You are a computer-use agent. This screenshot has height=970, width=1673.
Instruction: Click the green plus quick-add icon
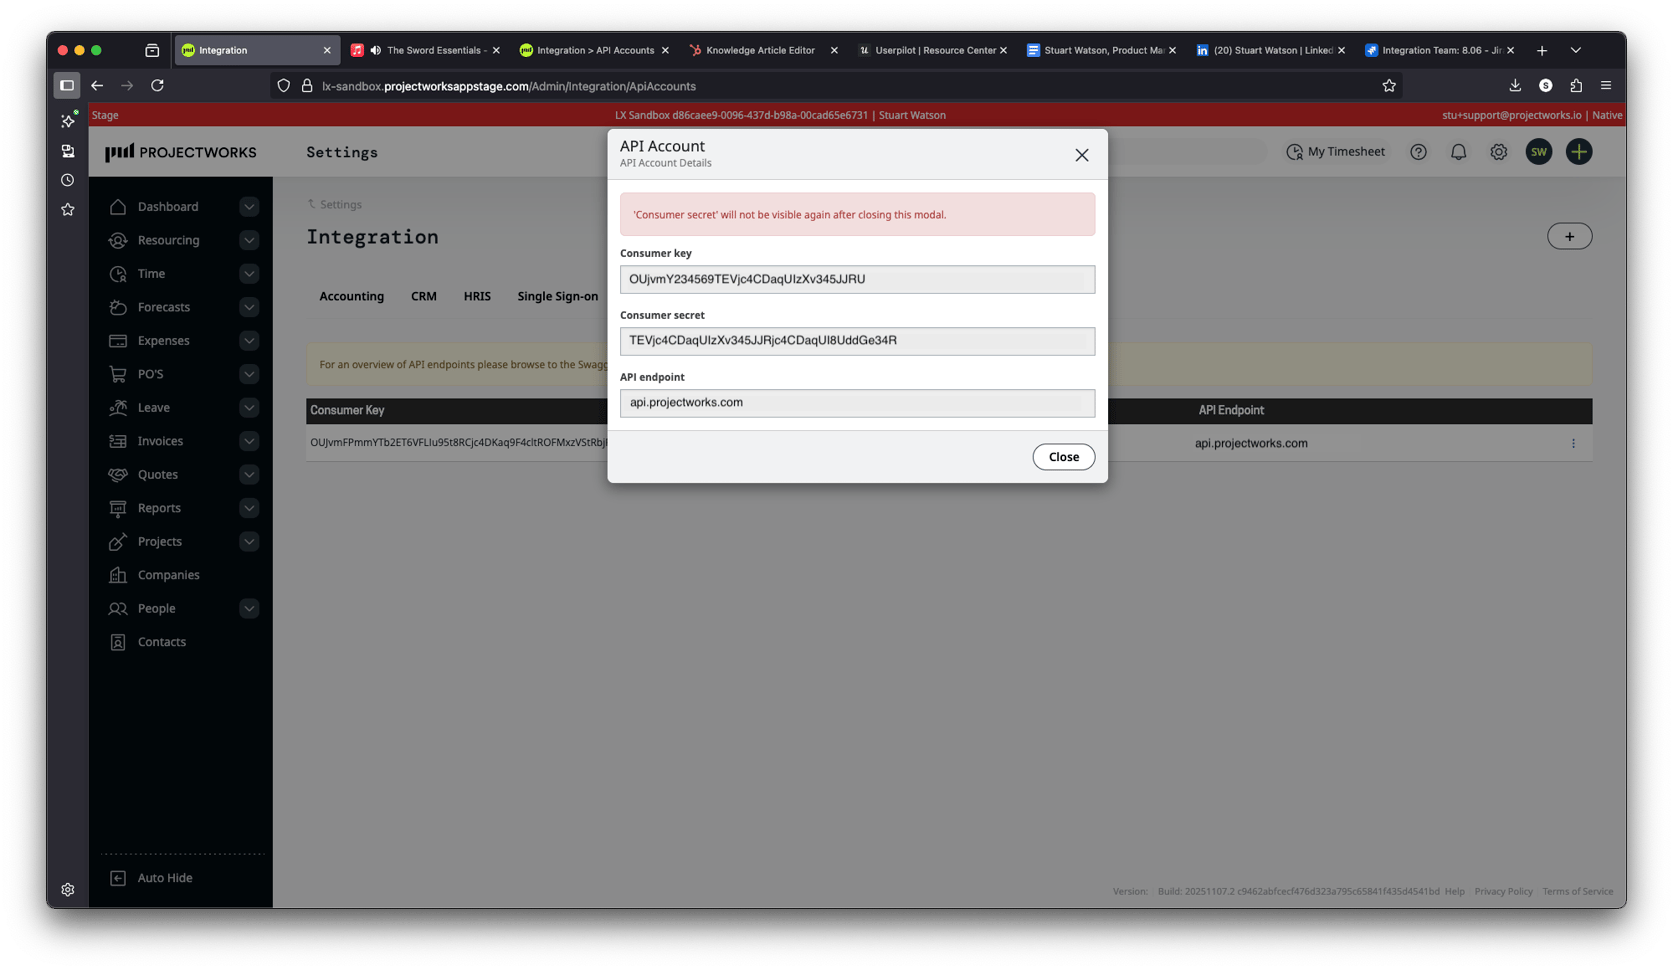[1578, 152]
